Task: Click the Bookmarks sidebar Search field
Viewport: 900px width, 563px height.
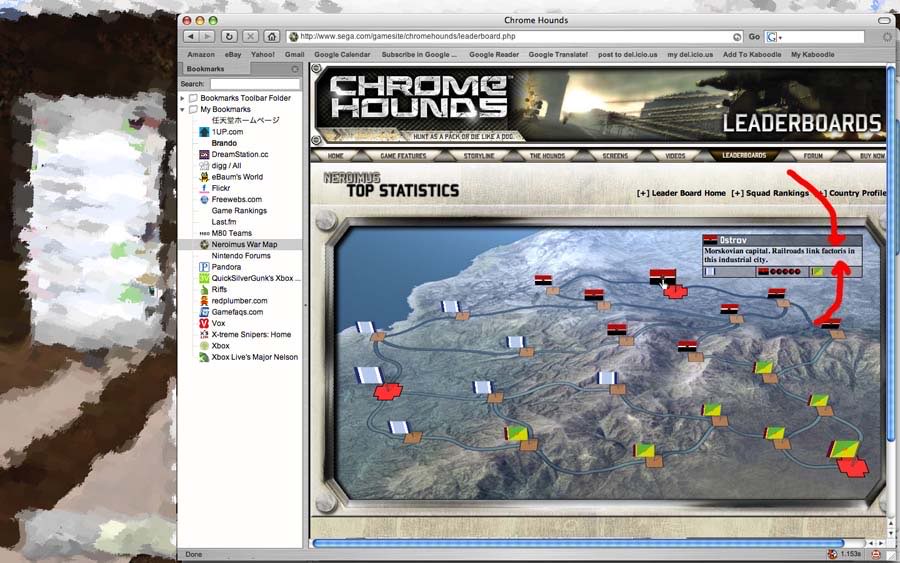Action: coord(255,84)
